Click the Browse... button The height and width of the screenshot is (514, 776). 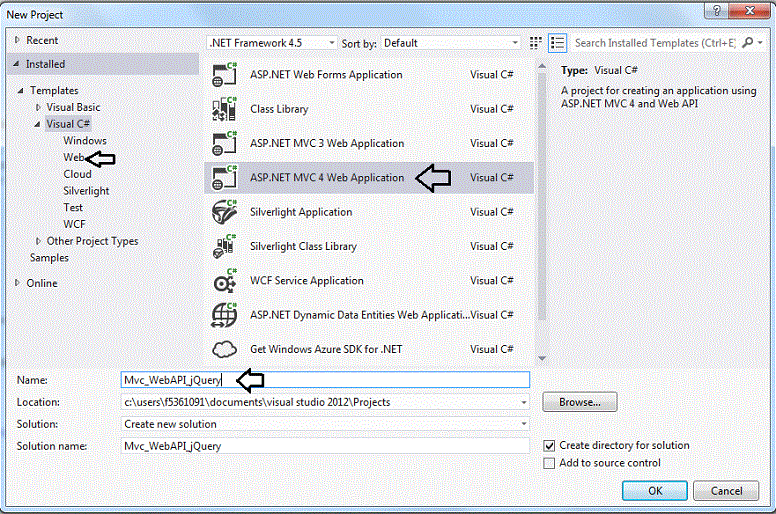pos(580,402)
